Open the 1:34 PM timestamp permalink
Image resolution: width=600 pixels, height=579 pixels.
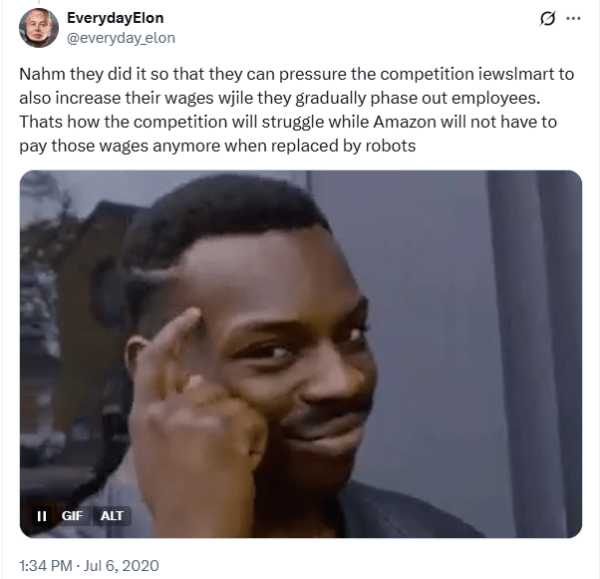46,566
